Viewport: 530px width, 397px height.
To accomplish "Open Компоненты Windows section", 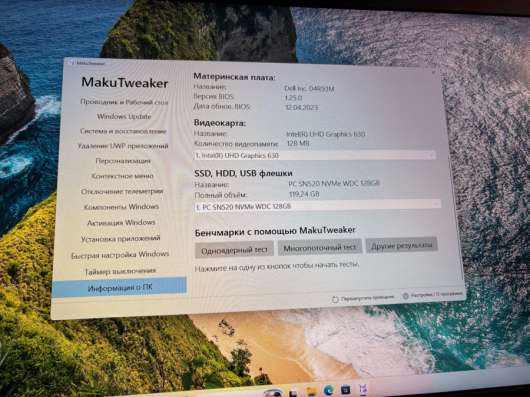I will (121, 206).
